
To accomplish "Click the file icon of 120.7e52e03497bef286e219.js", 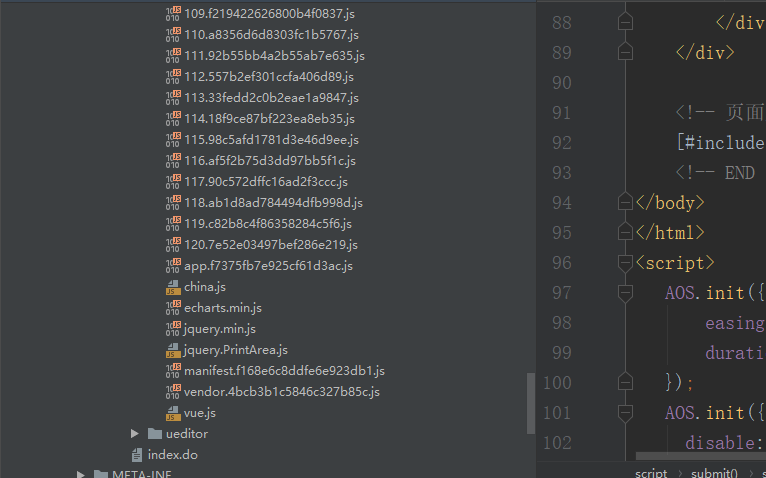I will click(173, 245).
